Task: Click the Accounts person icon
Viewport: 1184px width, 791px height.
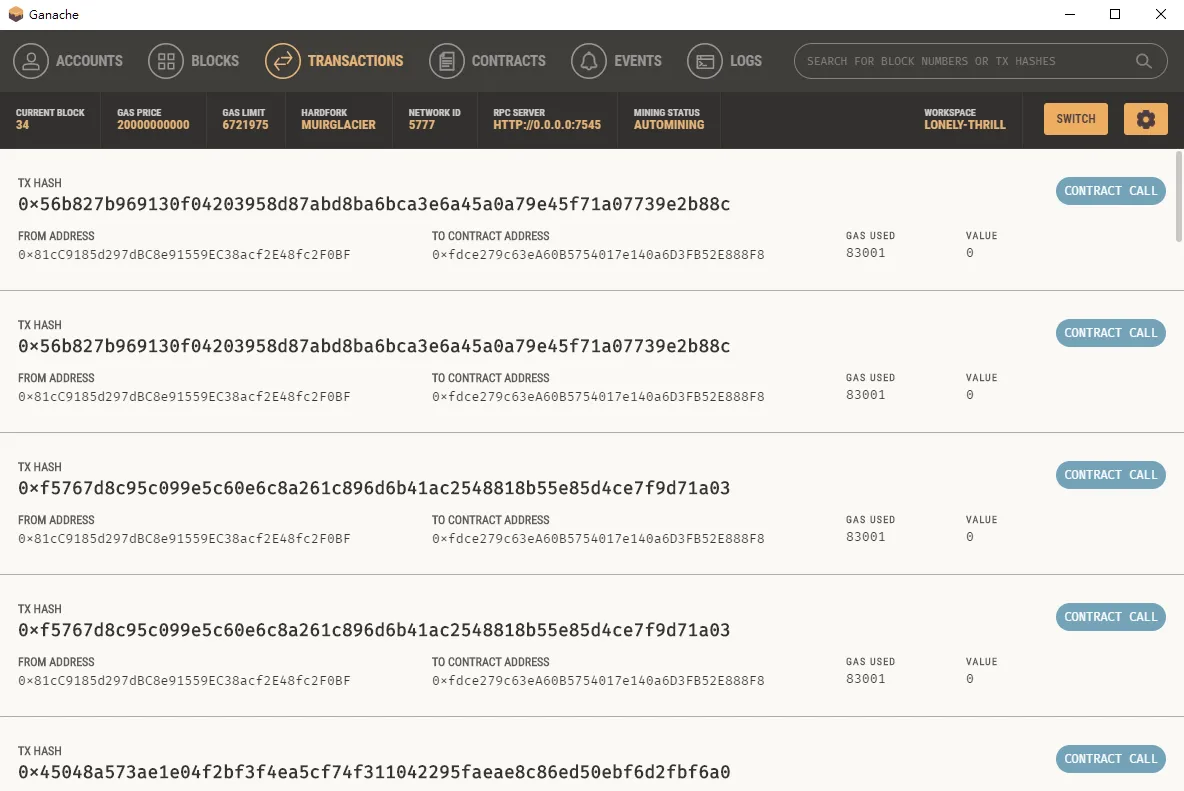Action: [31, 61]
